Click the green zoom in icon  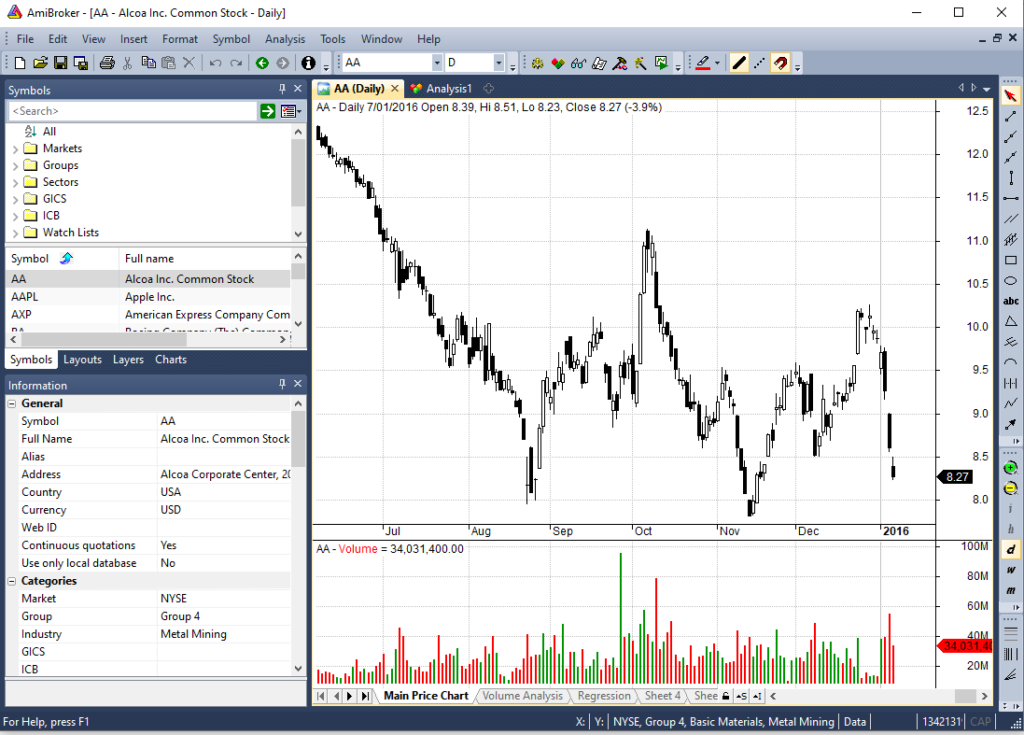click(x=1010, y=468)
